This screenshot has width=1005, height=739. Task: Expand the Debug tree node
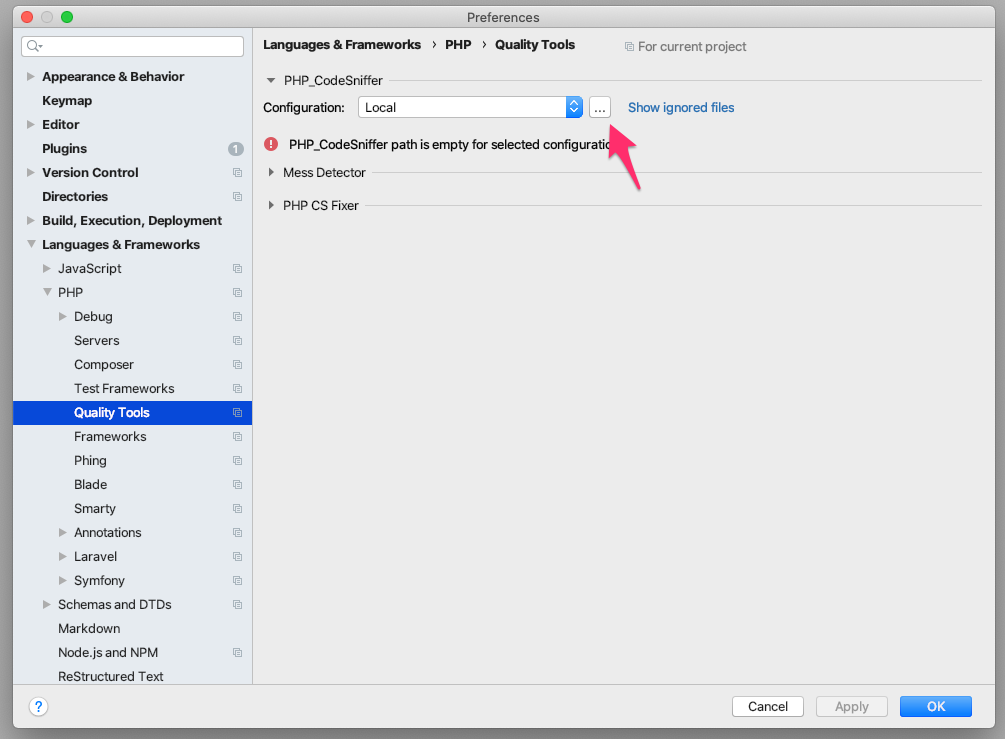[x=63, y=317]
